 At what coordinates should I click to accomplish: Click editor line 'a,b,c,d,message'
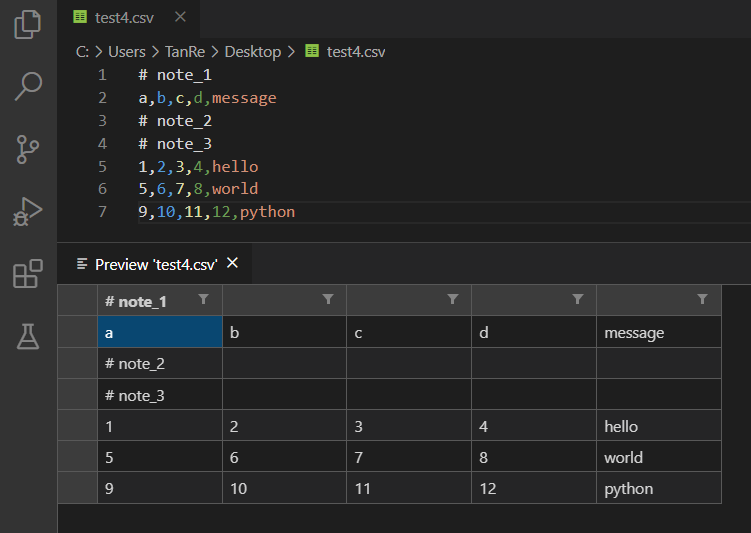207,98
